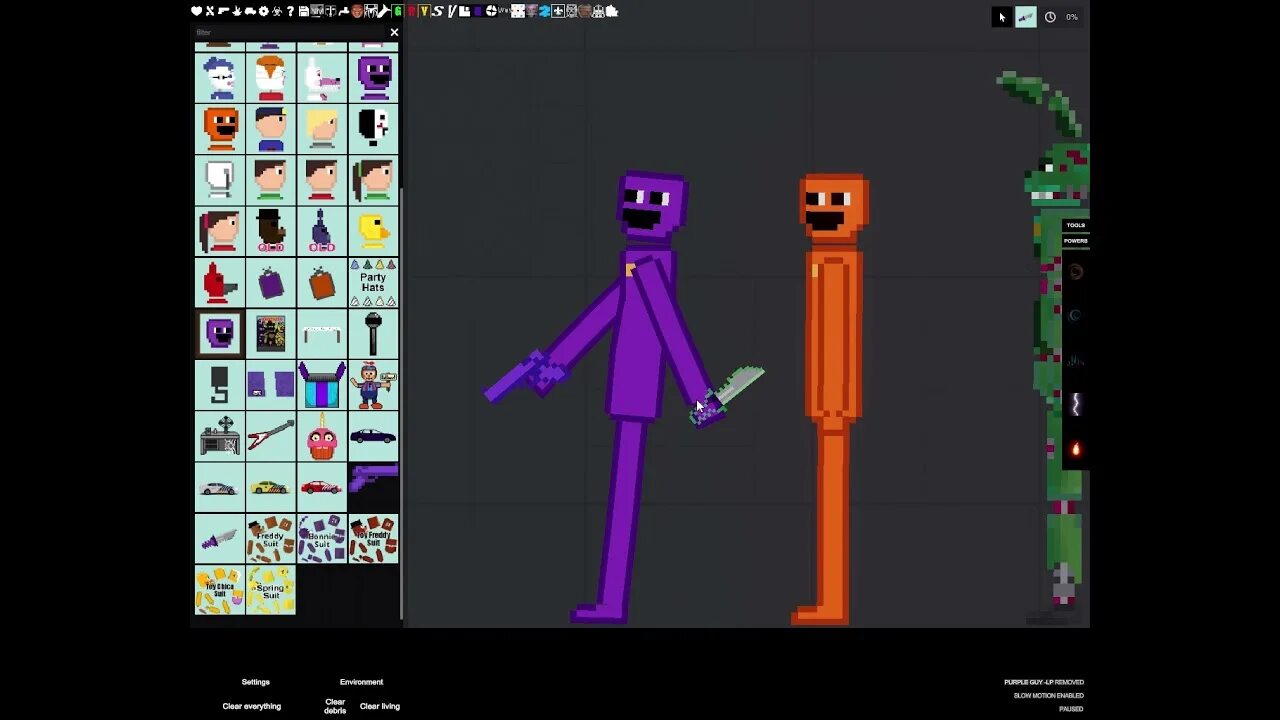Select the orange swirl power icon
Screen dimensions: 1280x720
point(1076,271)
